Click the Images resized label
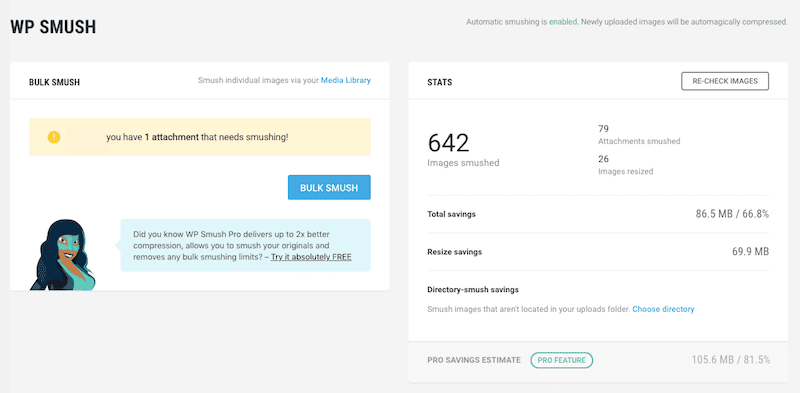 [626, 171]
